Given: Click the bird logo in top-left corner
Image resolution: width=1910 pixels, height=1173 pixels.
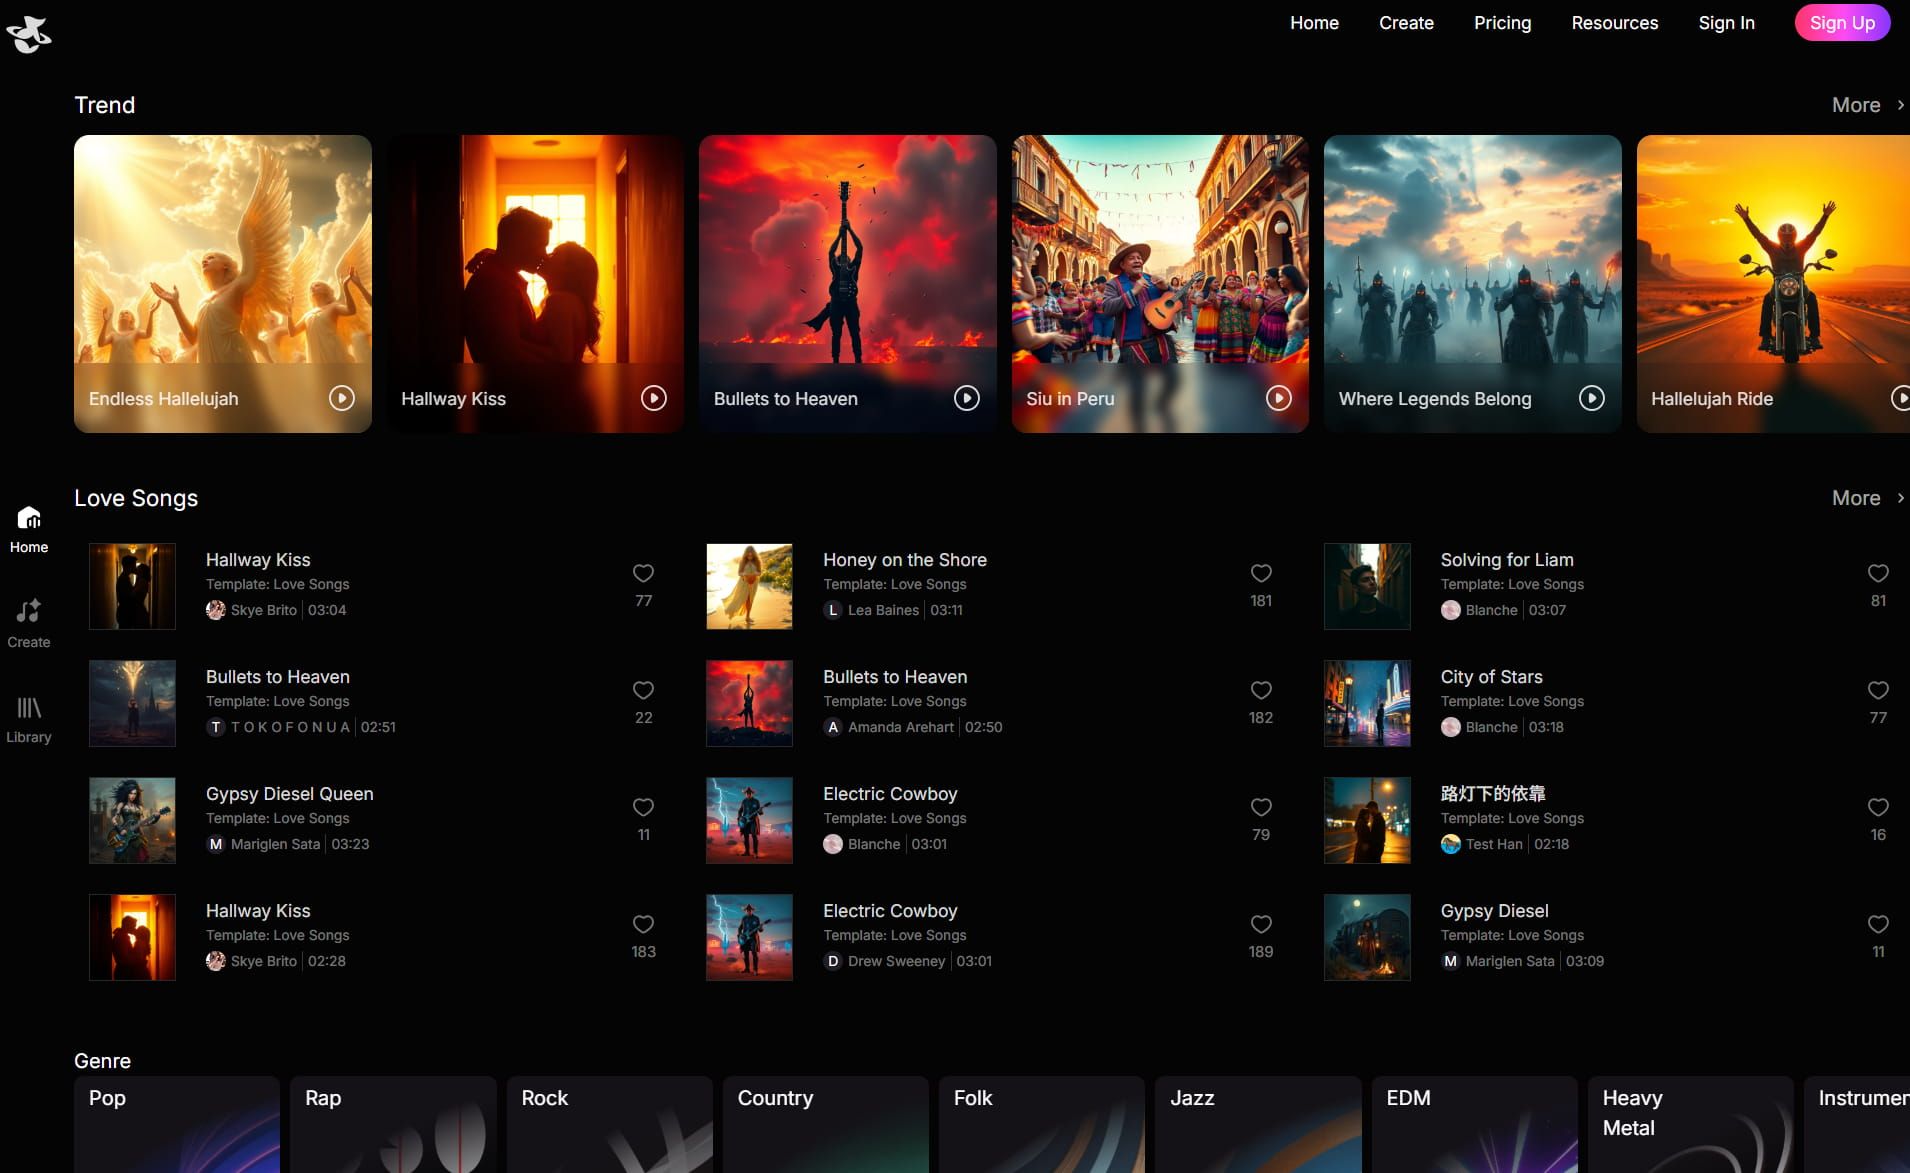Looking at the screenshot, I should coord(29,34).
